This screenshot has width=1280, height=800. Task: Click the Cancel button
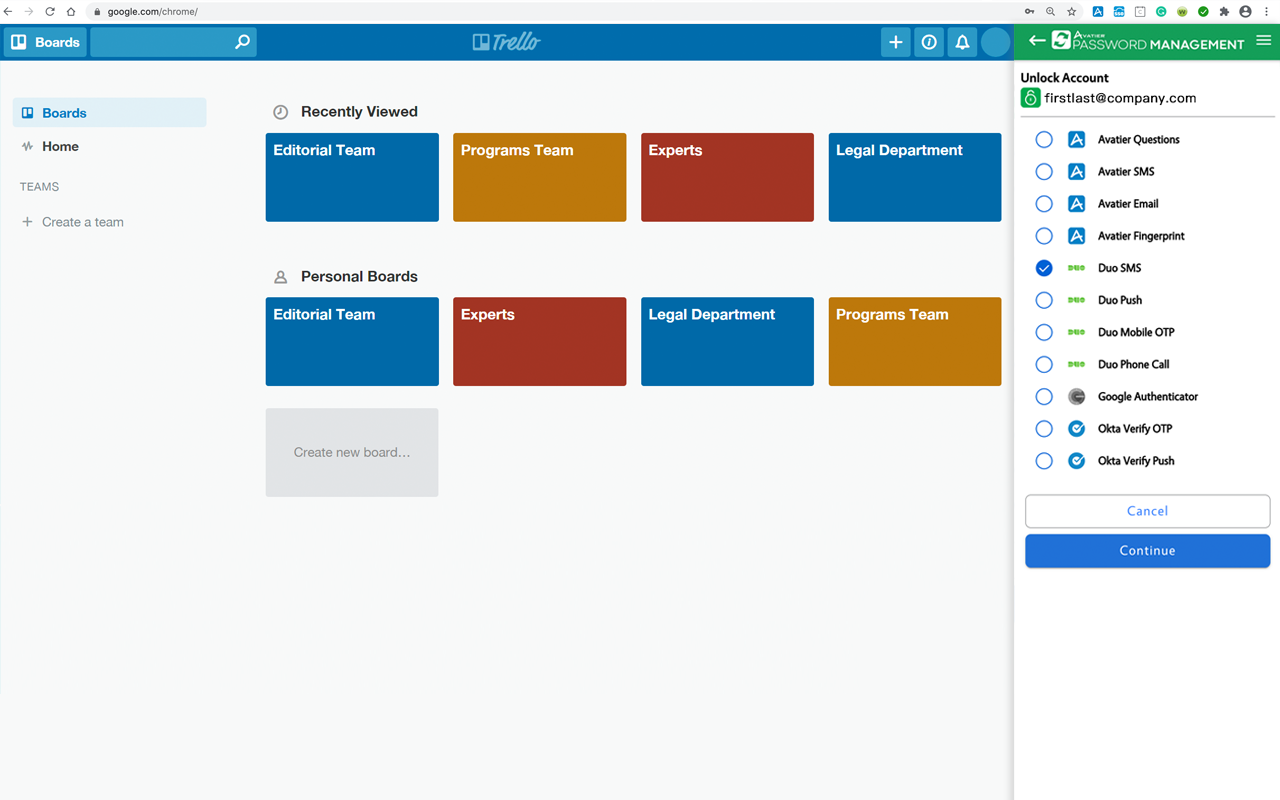(x=1147, y=511)
